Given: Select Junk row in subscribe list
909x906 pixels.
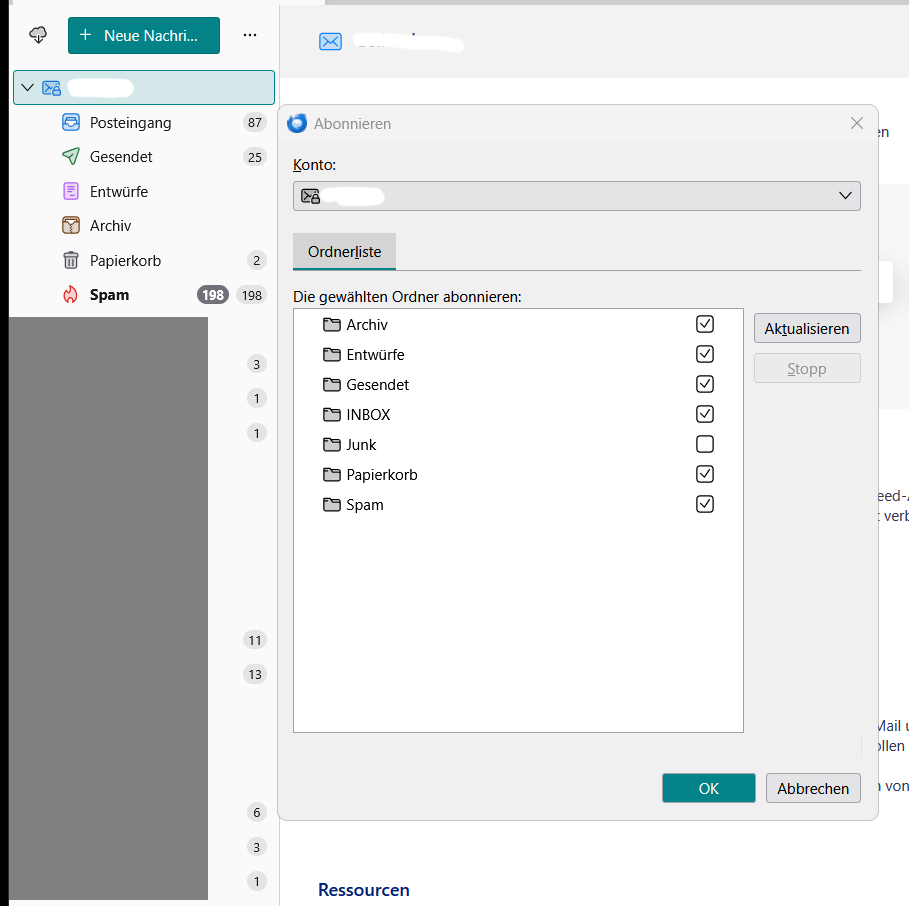Looking at the screenshot, I should click(x=518, y=445).
